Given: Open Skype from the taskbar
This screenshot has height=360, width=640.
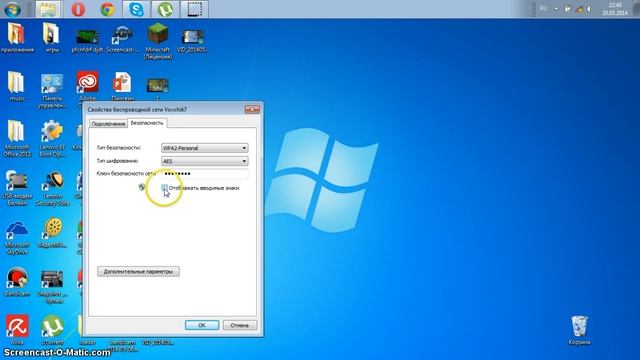Looking at the screenshot, I should click(x=136, y=9).
